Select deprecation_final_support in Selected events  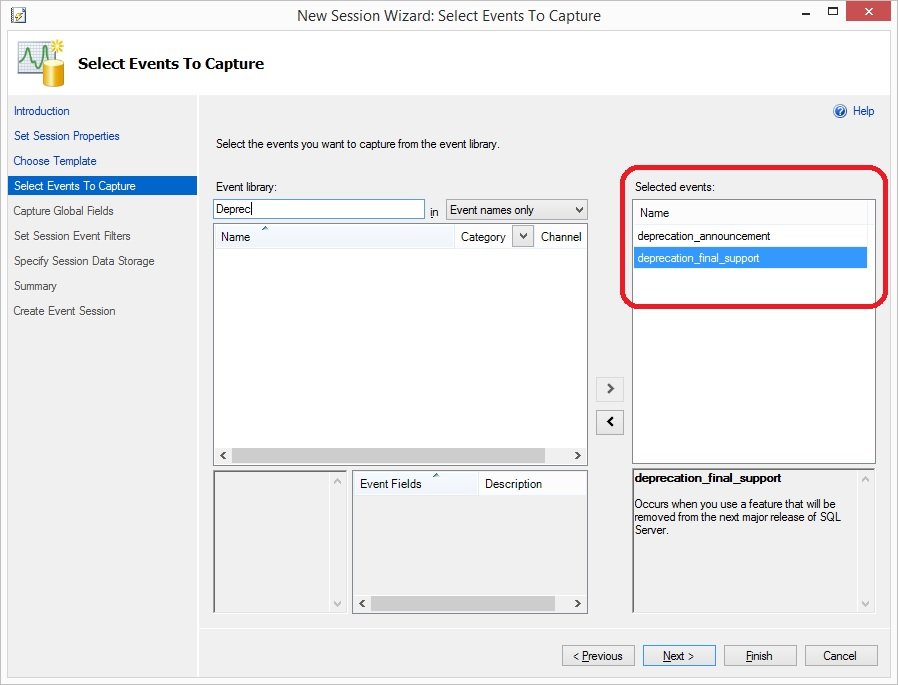pyautogui.click(x=750, y=258)
